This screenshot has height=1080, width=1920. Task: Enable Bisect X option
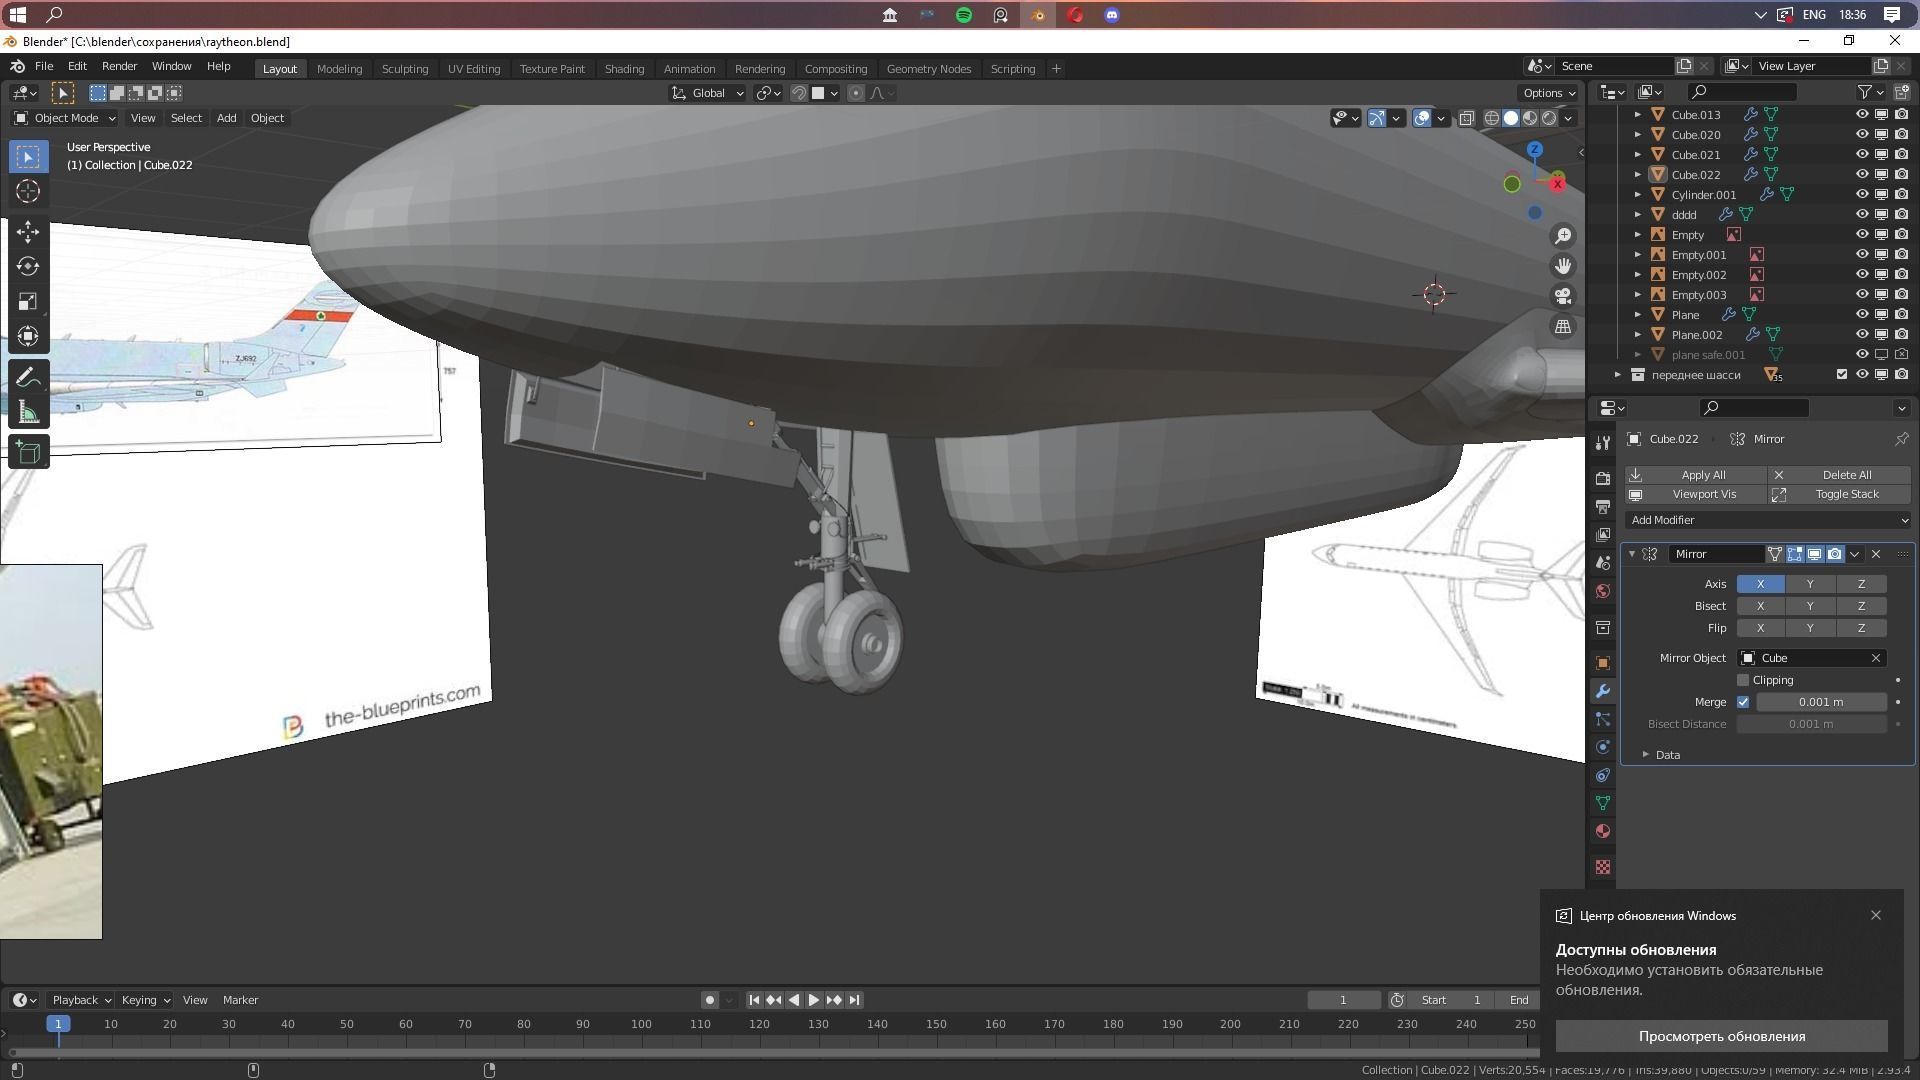1760,606
